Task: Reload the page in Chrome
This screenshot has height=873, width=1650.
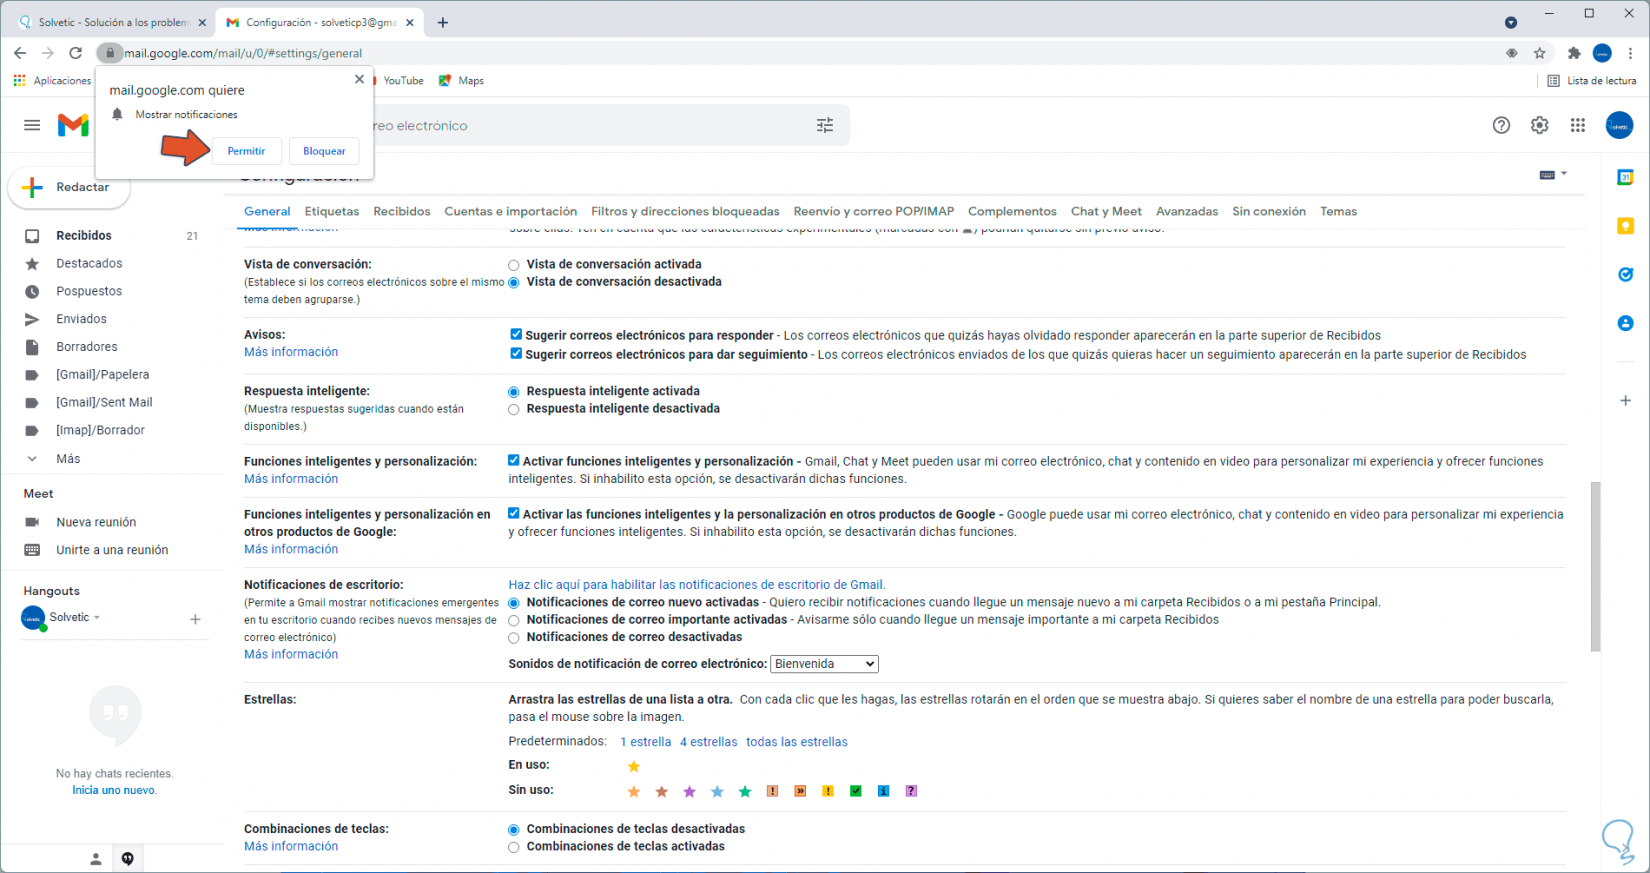Action: tap(76, 53)
